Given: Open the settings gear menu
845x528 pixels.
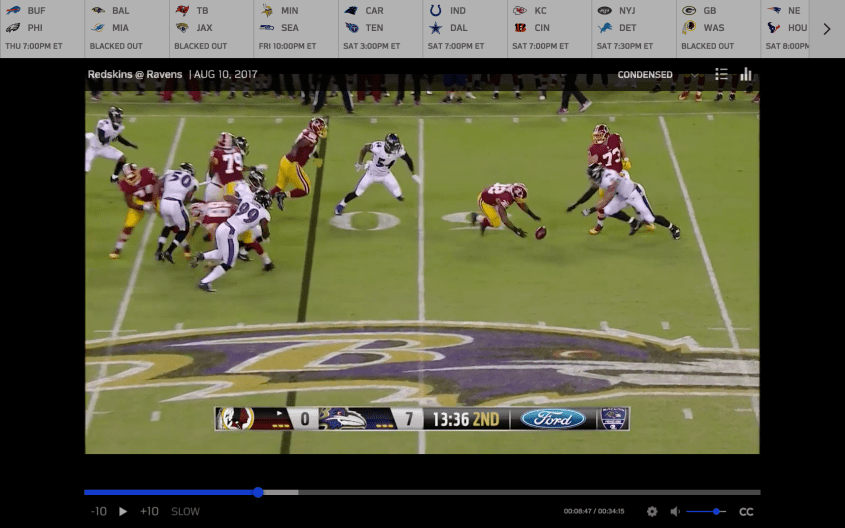Looking at the screenshot, I should click(652, 511).
